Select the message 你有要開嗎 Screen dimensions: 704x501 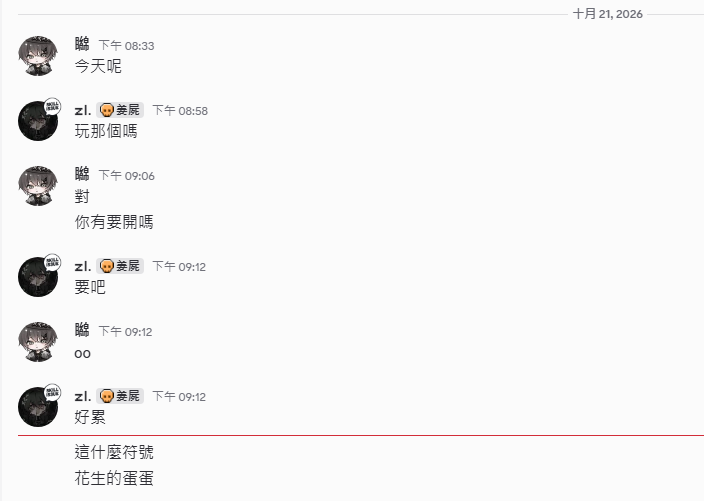tap(114, 222)
